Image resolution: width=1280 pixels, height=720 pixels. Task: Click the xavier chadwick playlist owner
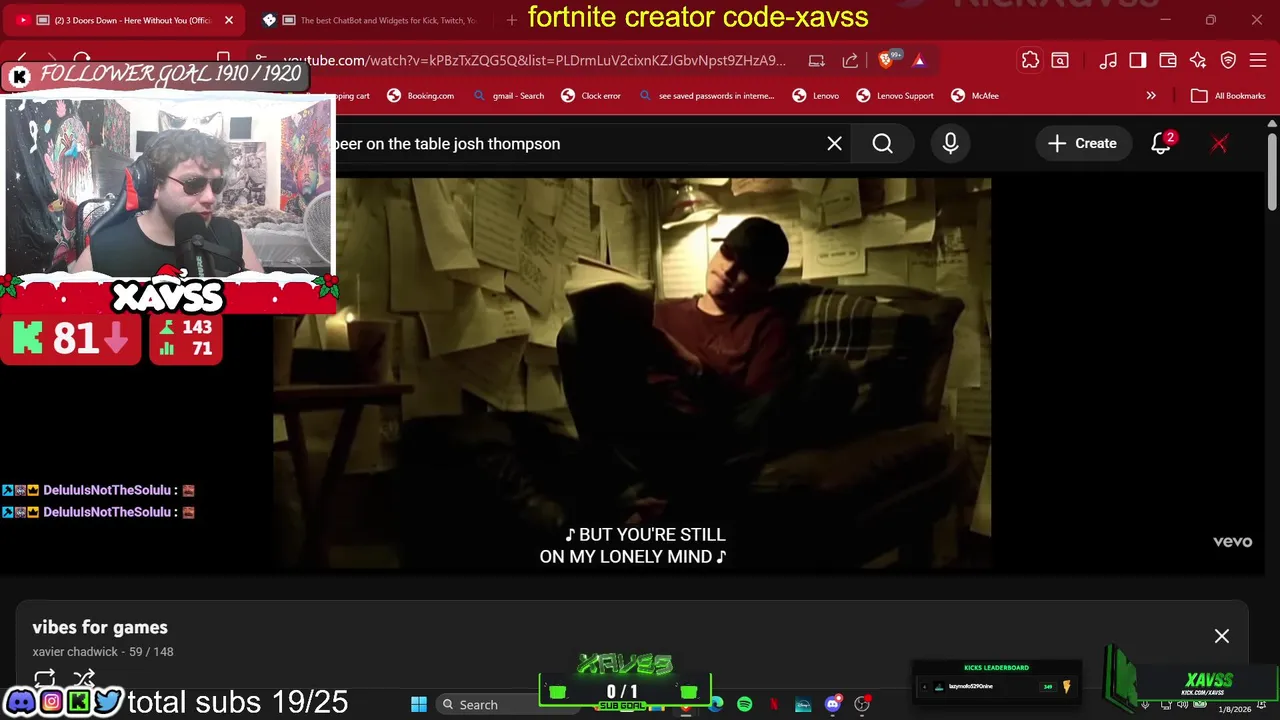[x=77, y=652]
